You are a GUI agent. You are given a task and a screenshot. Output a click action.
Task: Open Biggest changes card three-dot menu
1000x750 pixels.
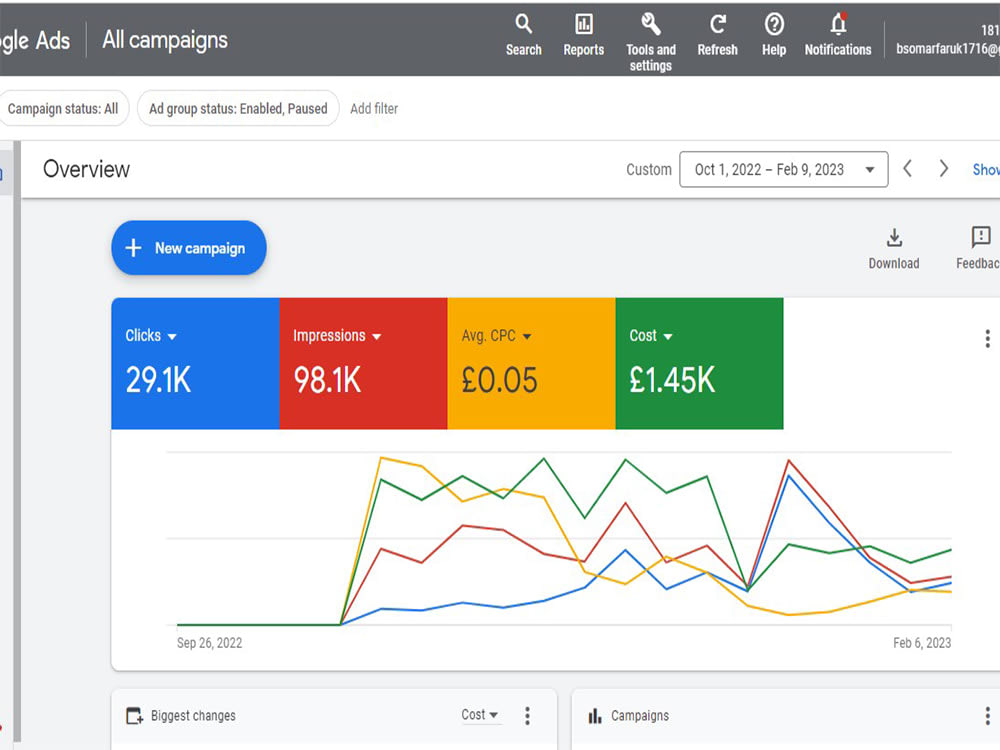click(x=527, y=716)
